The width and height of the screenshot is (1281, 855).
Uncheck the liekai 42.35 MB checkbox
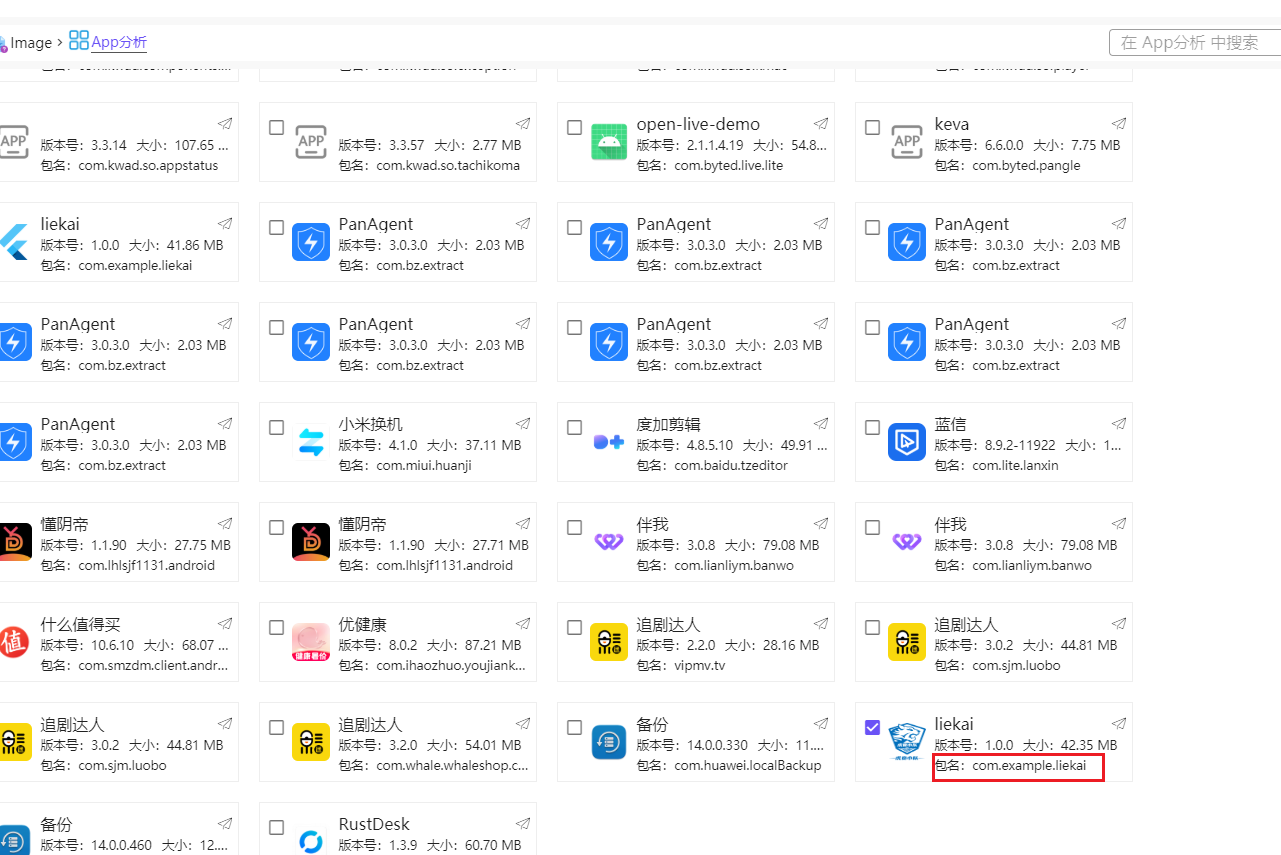pyautogui.click(x=873, y=728)
